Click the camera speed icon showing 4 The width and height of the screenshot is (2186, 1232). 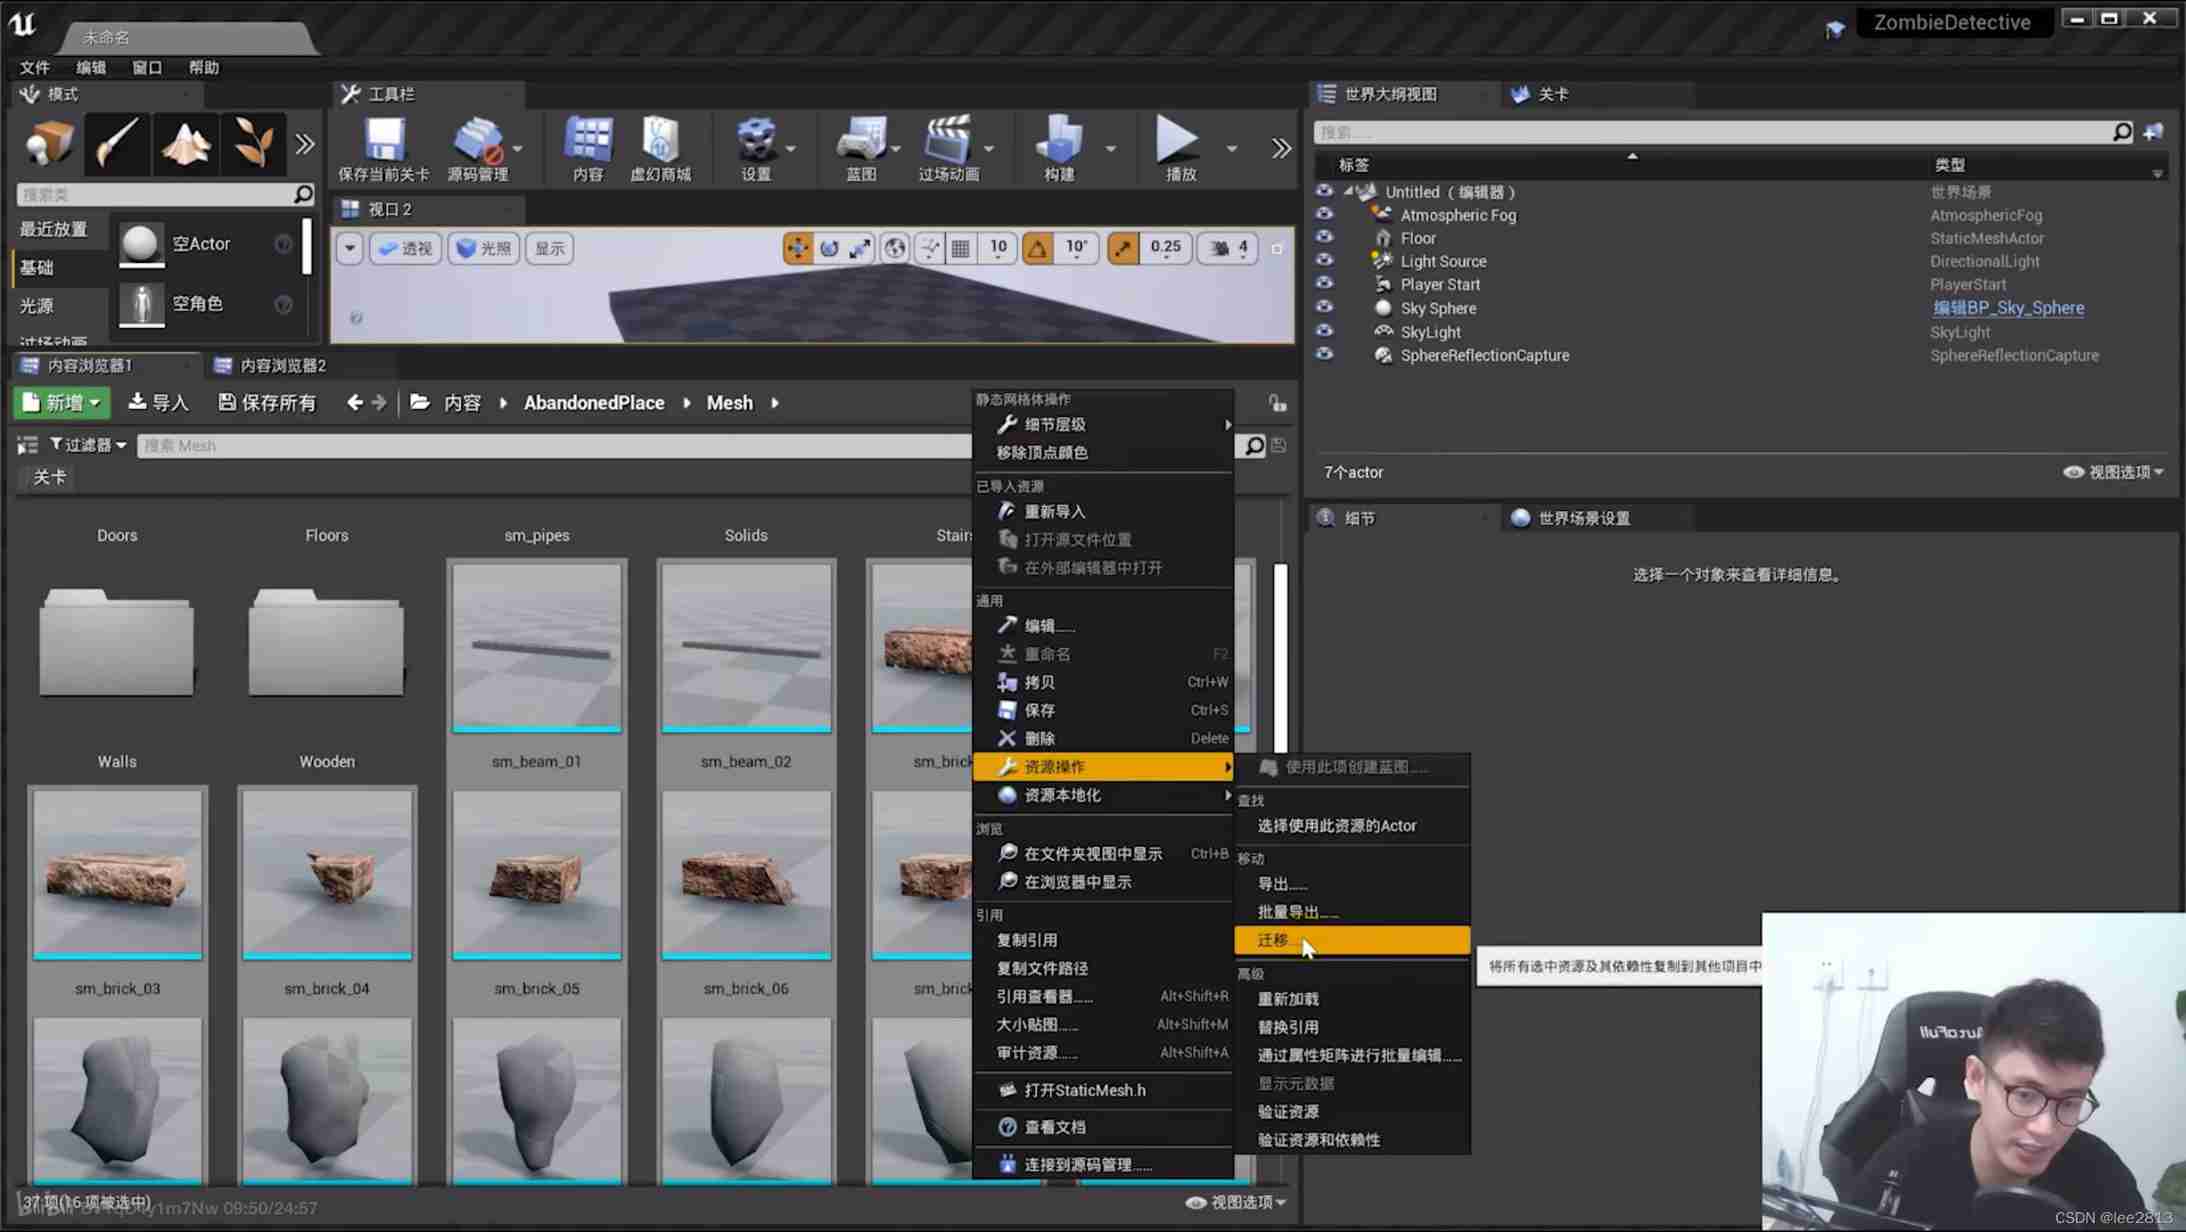(1229, 248)
